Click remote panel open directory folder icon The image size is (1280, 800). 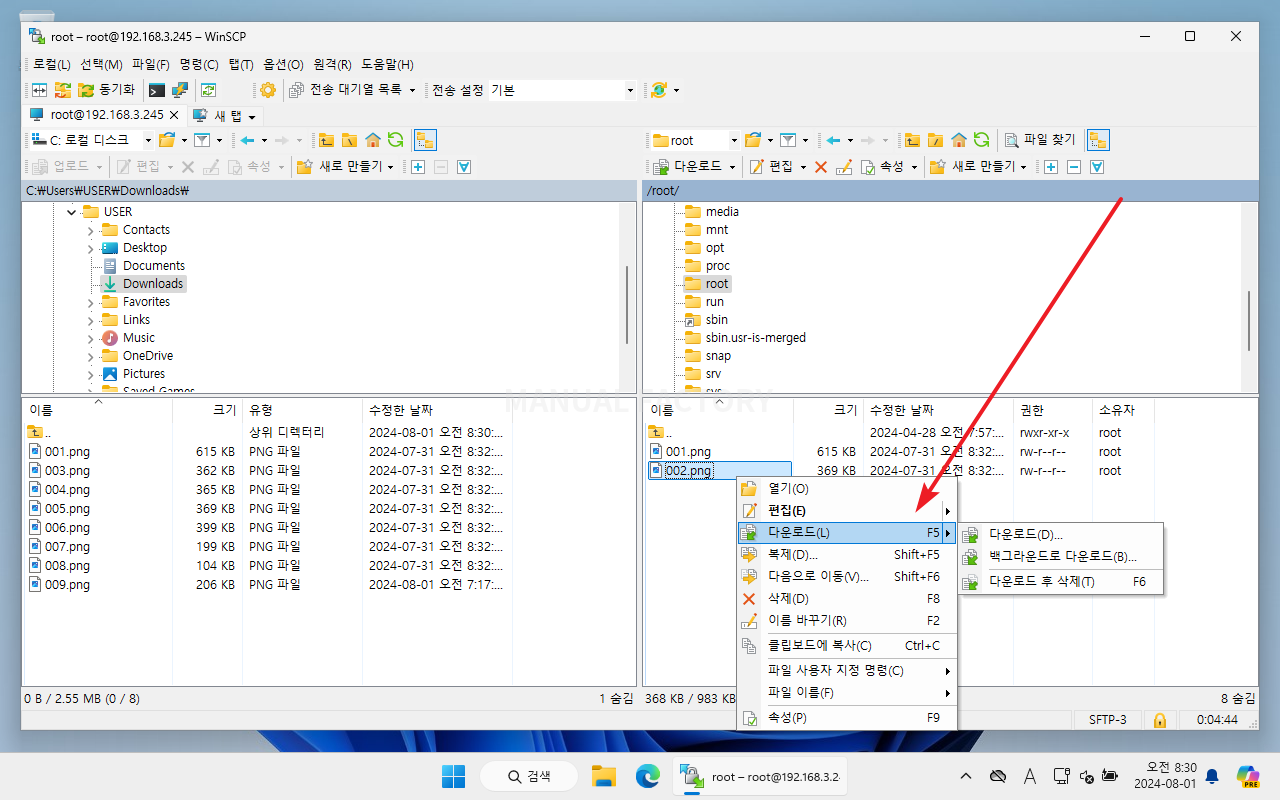[754, 140]
